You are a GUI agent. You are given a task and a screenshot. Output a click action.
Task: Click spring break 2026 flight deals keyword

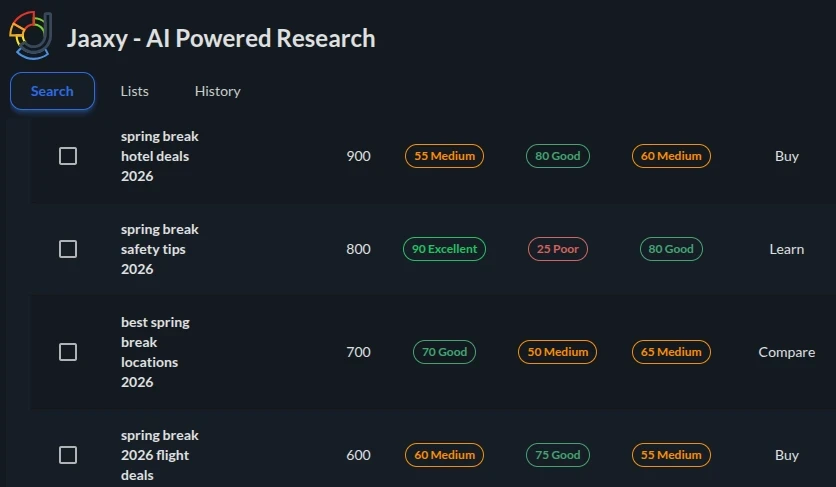click(x=160, y=455)
